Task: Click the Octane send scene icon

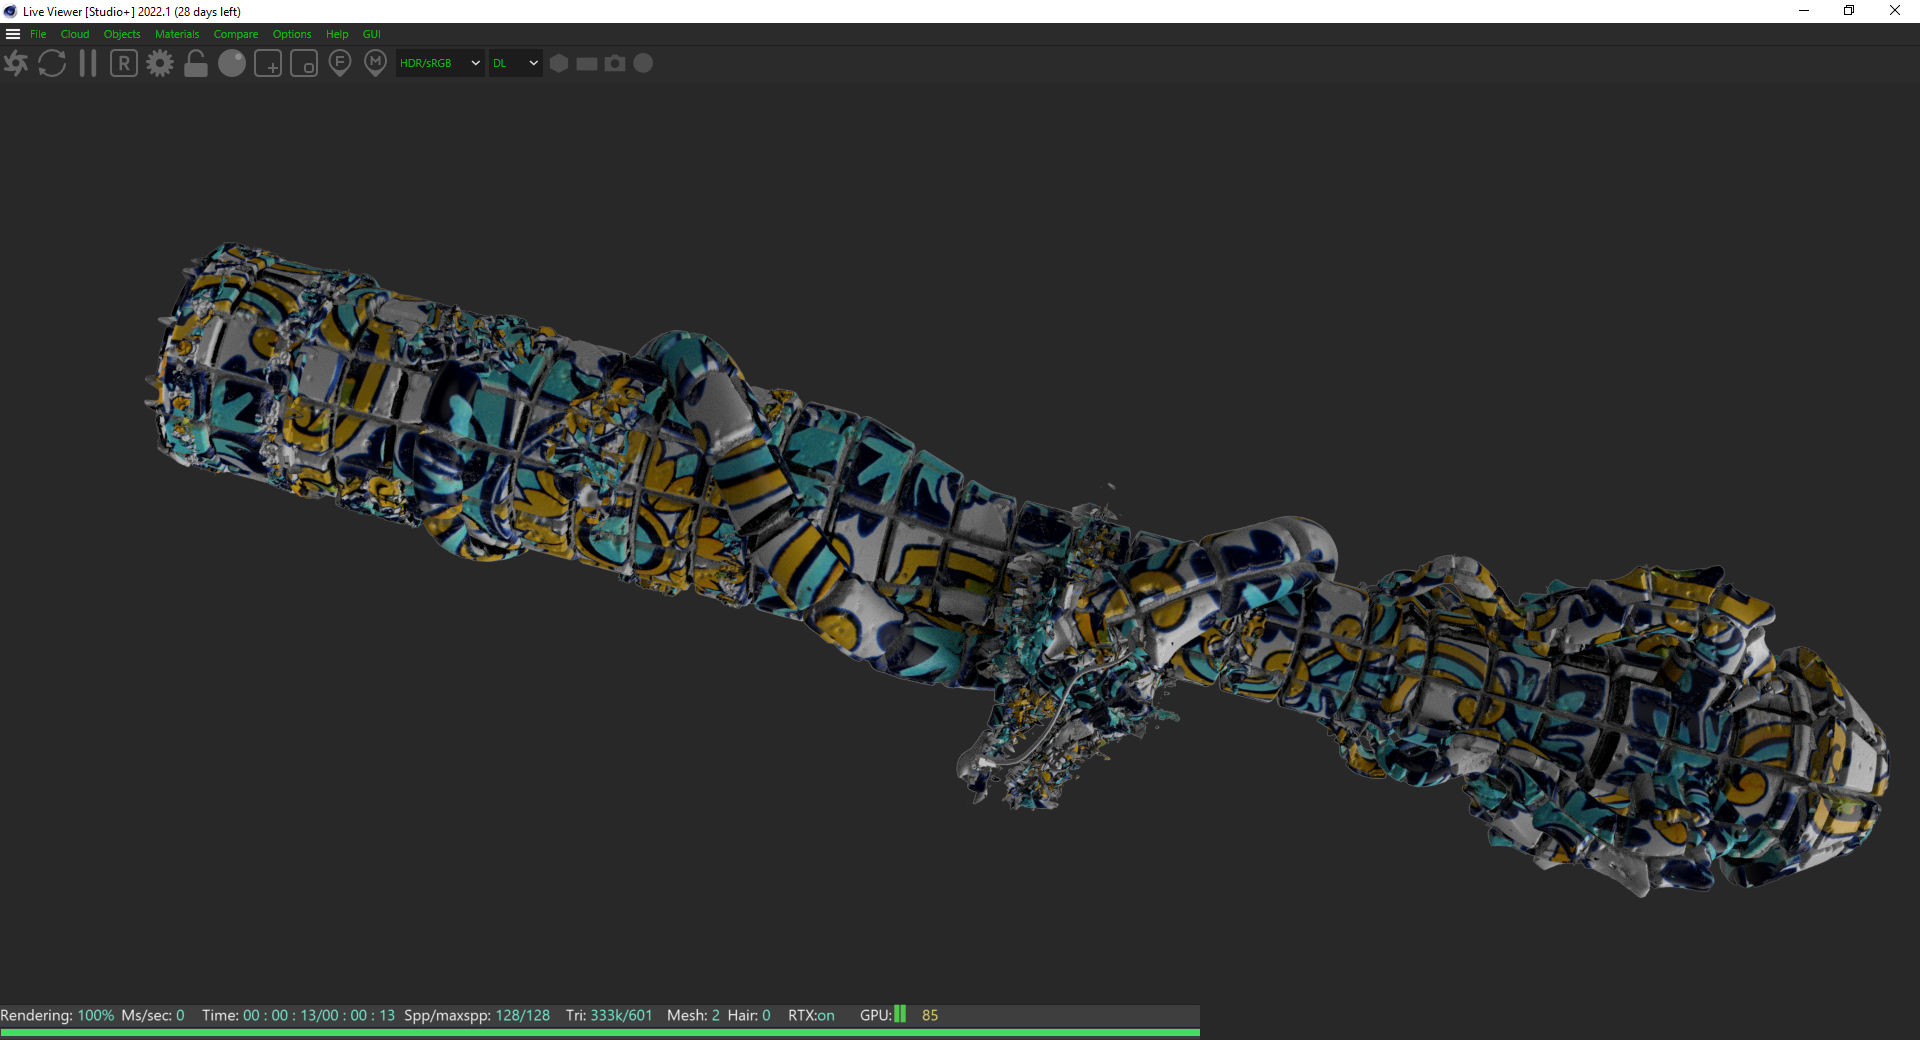Action: click(16, 64)
